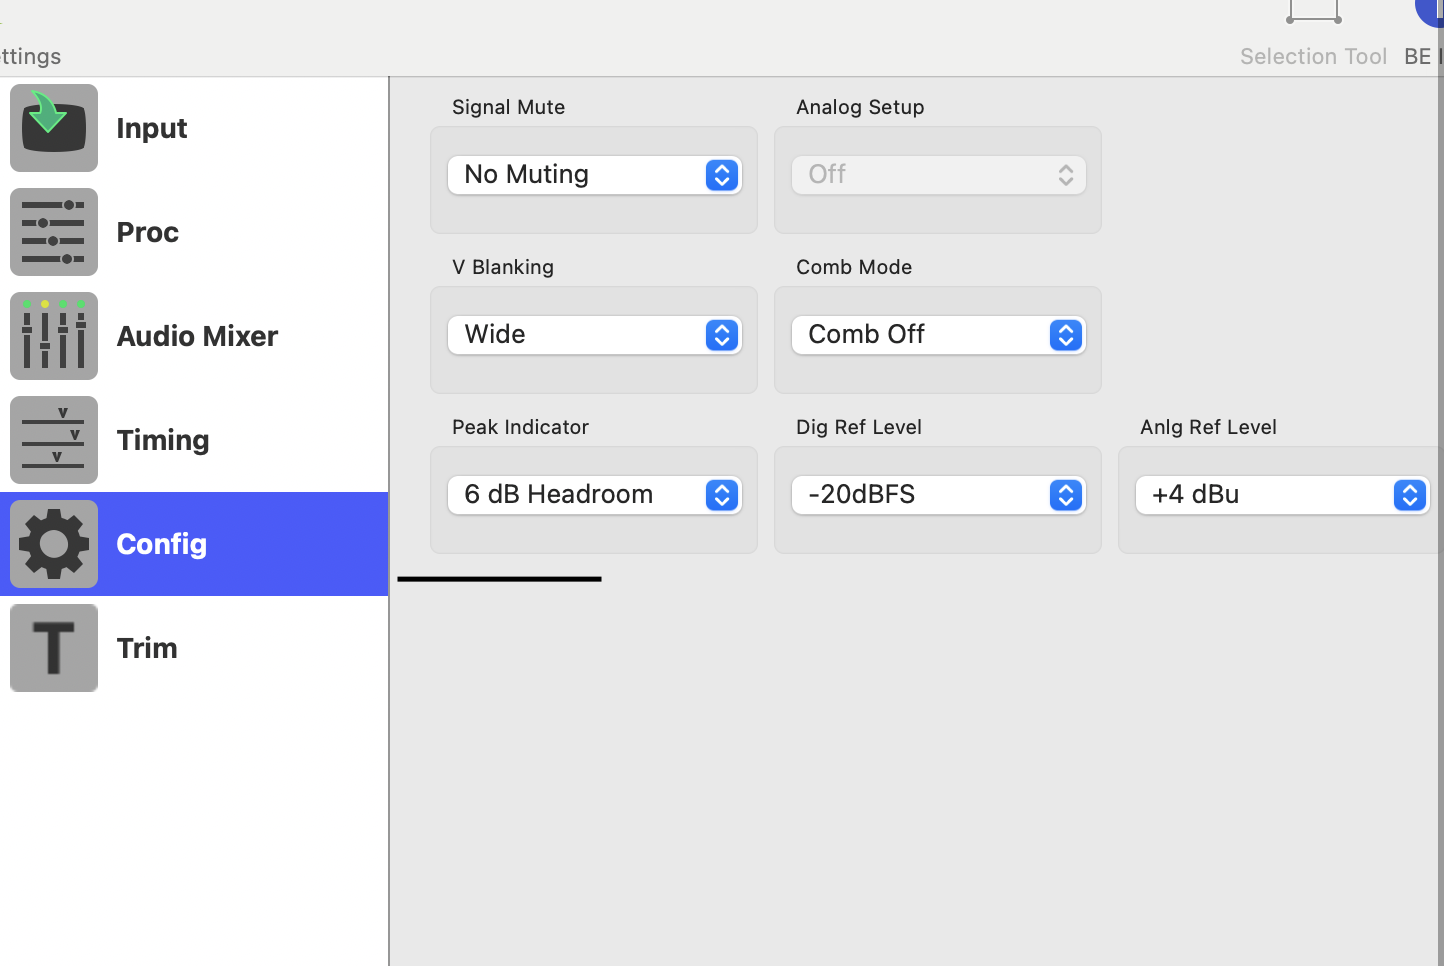The height and width of the screenshot is (966, 1444).
Task: Switch to the Audio Mixer section label
Action: pos(197,336)
